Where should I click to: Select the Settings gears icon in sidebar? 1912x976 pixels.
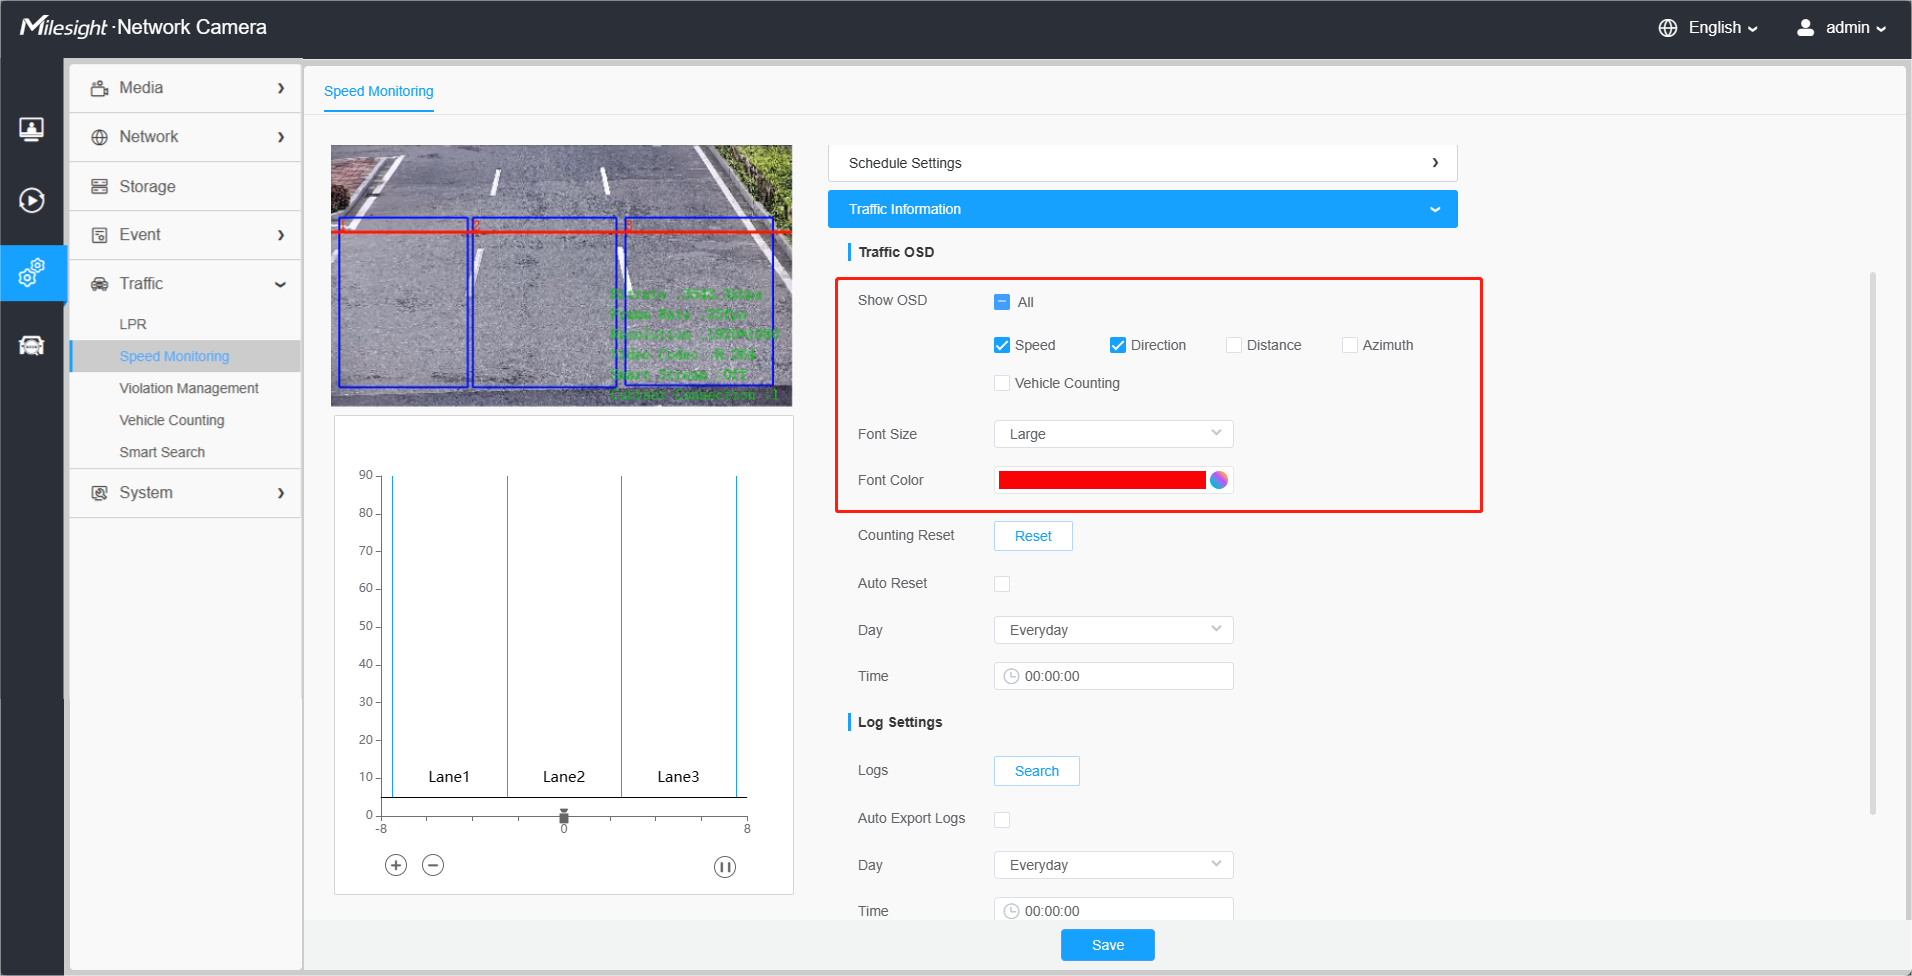[32, 272]
